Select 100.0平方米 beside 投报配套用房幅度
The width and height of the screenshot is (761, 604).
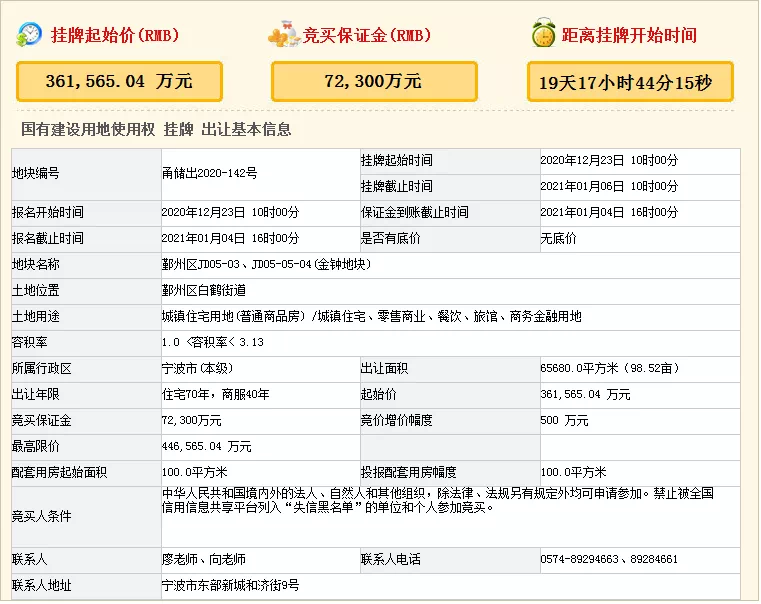pyautogui.click(x=574, y=473)
